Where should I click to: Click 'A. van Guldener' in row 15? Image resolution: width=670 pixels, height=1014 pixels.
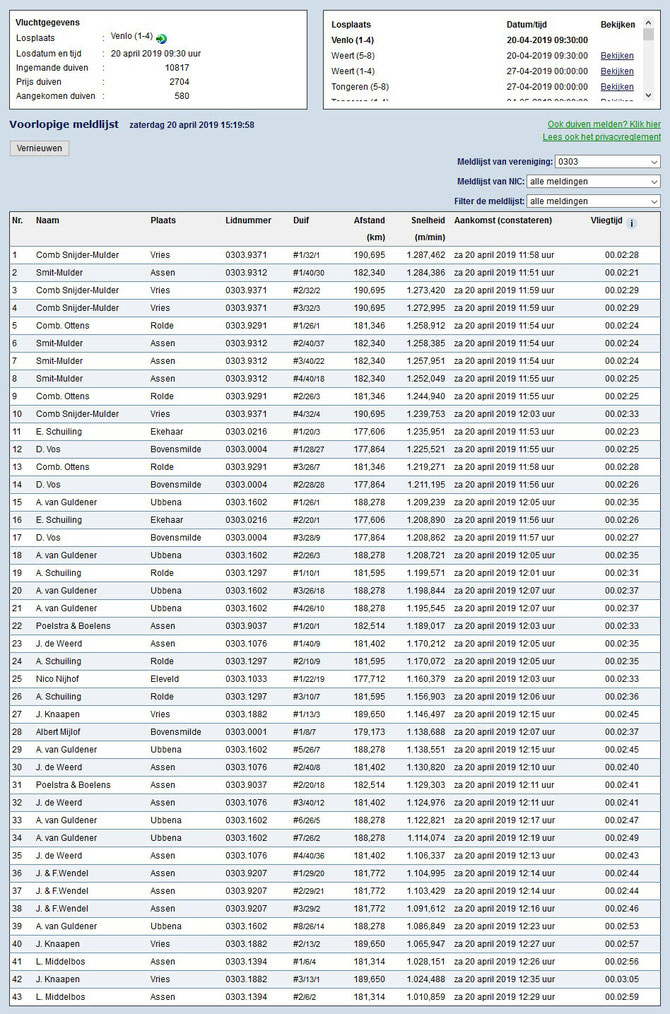pos(67,502)
